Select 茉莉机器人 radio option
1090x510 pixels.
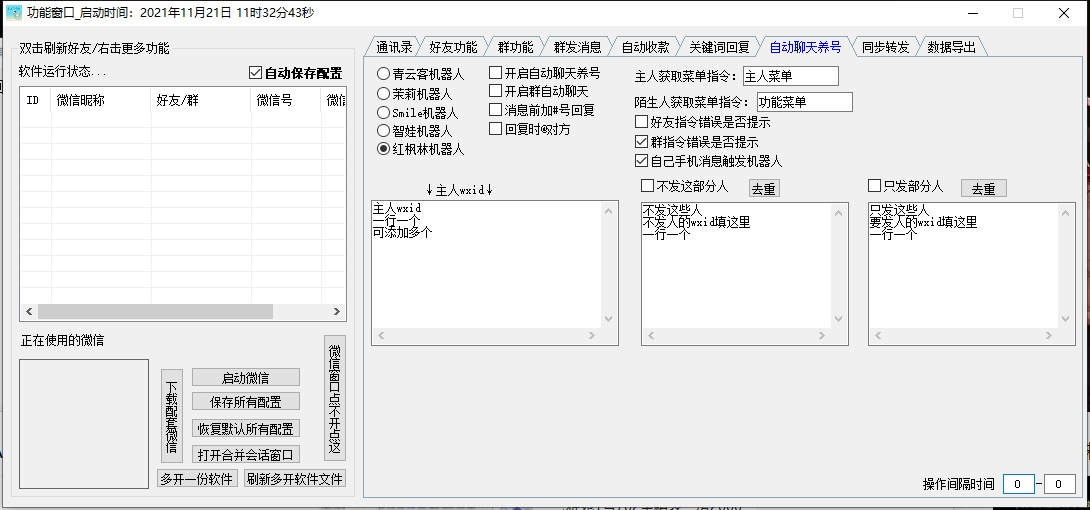coord(384,93)
